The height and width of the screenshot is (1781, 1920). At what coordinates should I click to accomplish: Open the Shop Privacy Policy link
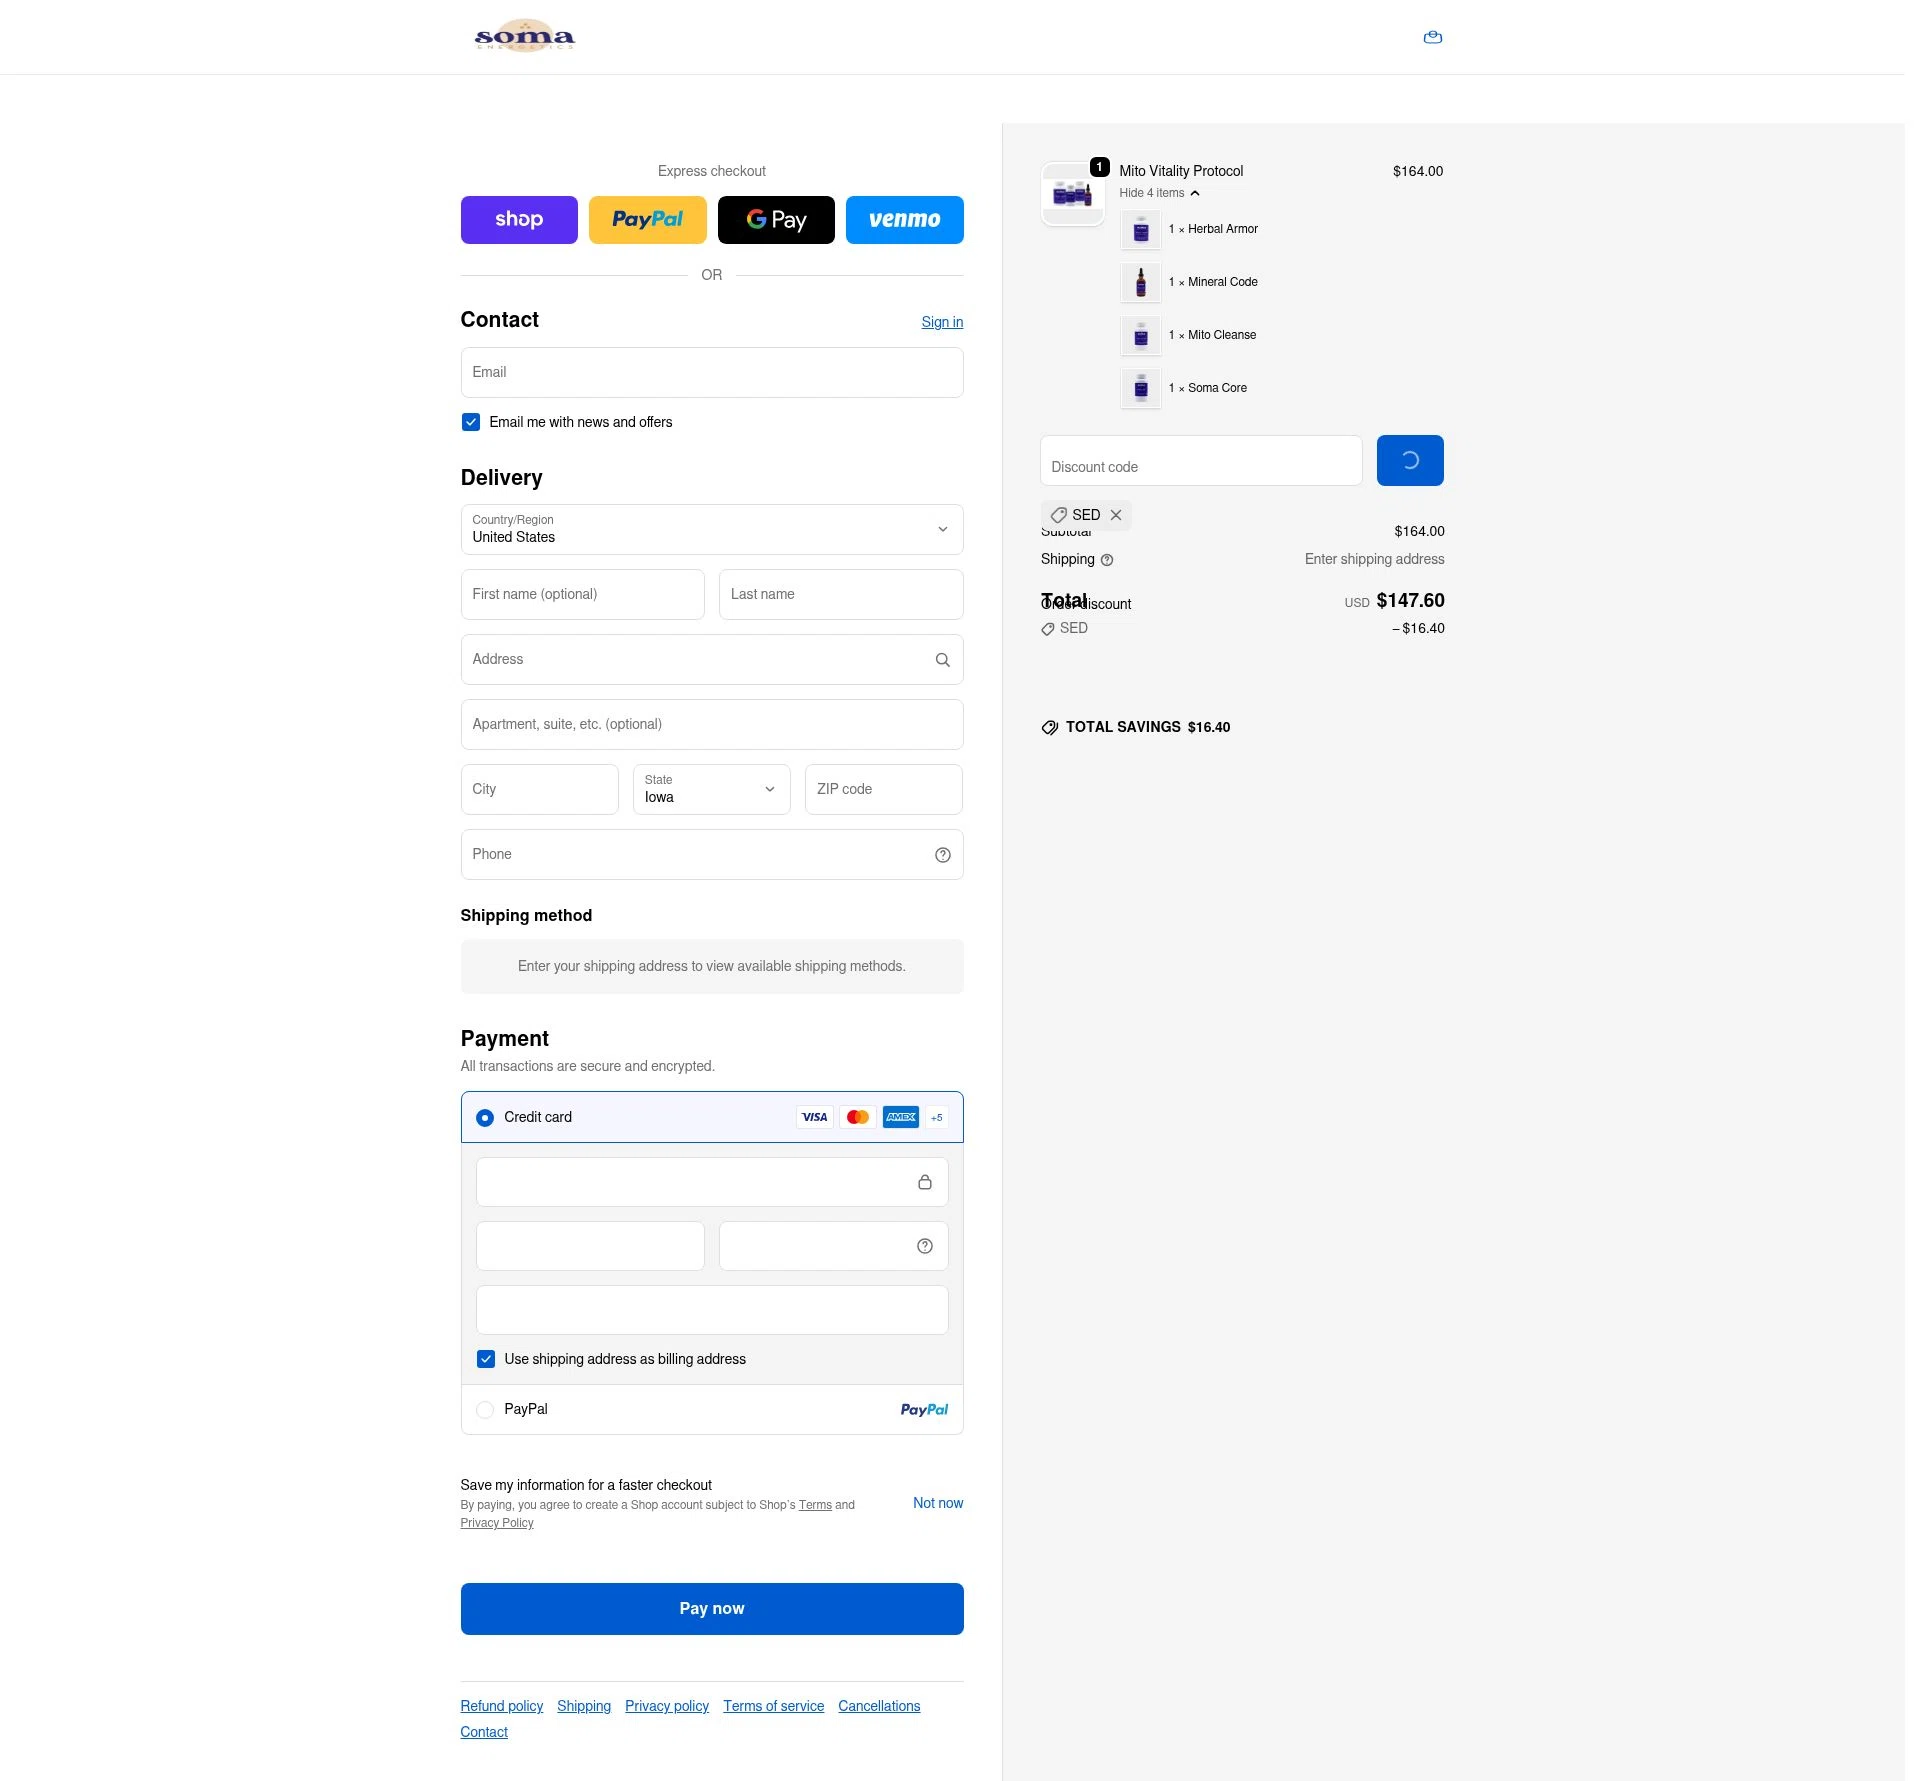tap(497, 1523)
